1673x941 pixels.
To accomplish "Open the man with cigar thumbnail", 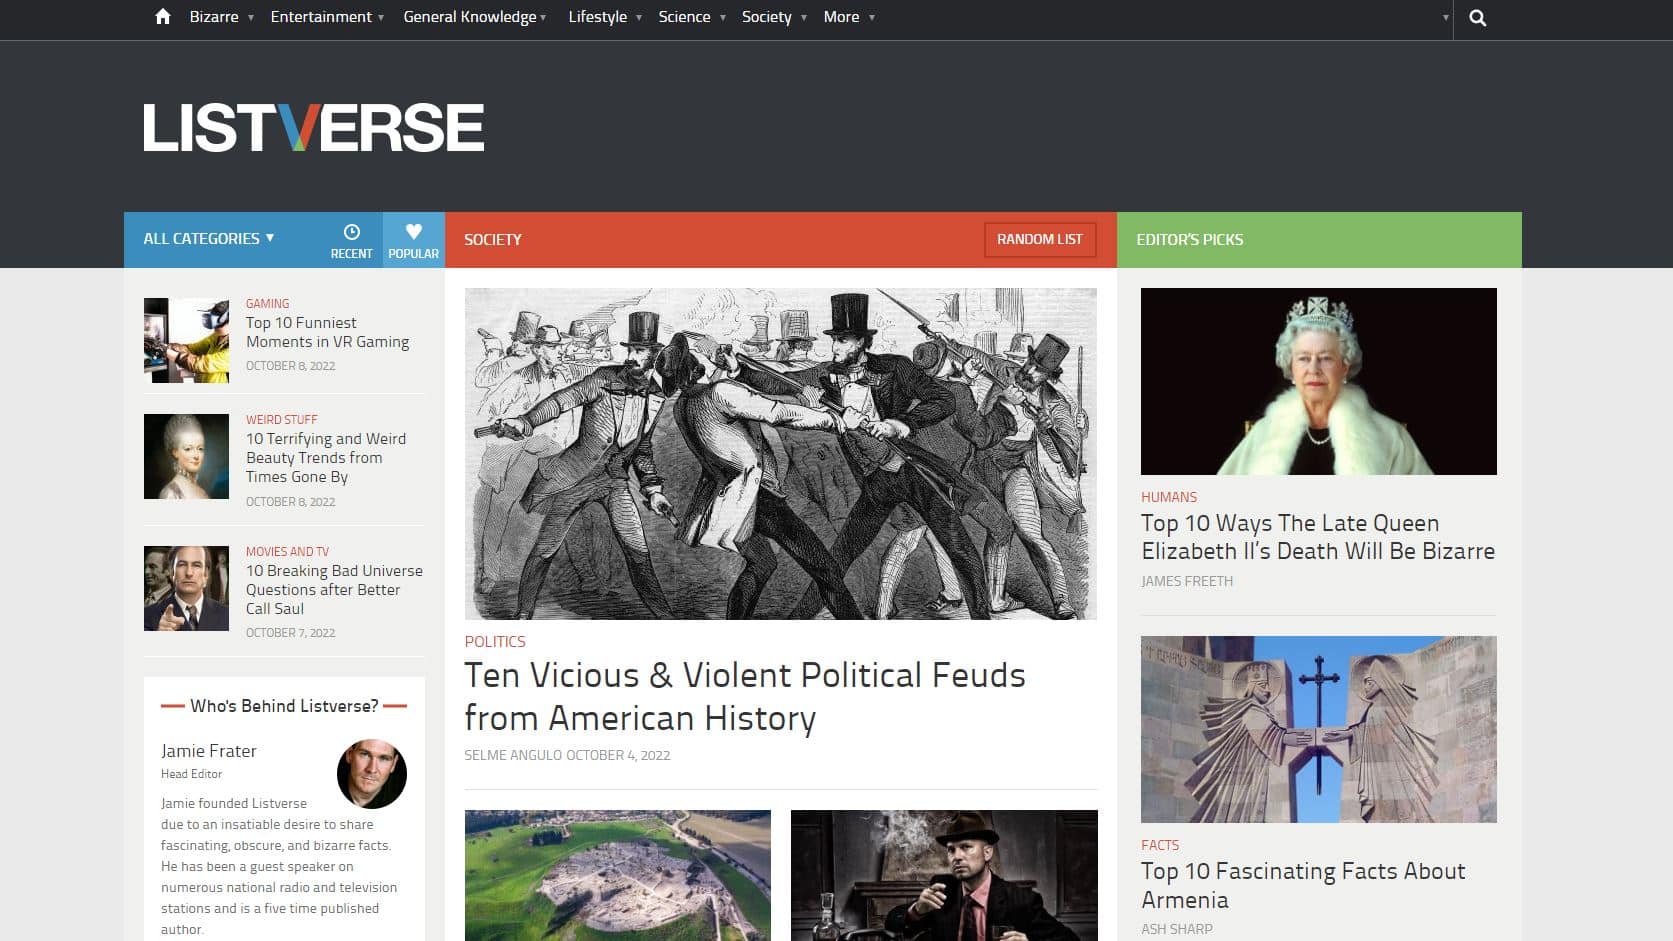I will point(944,875).
